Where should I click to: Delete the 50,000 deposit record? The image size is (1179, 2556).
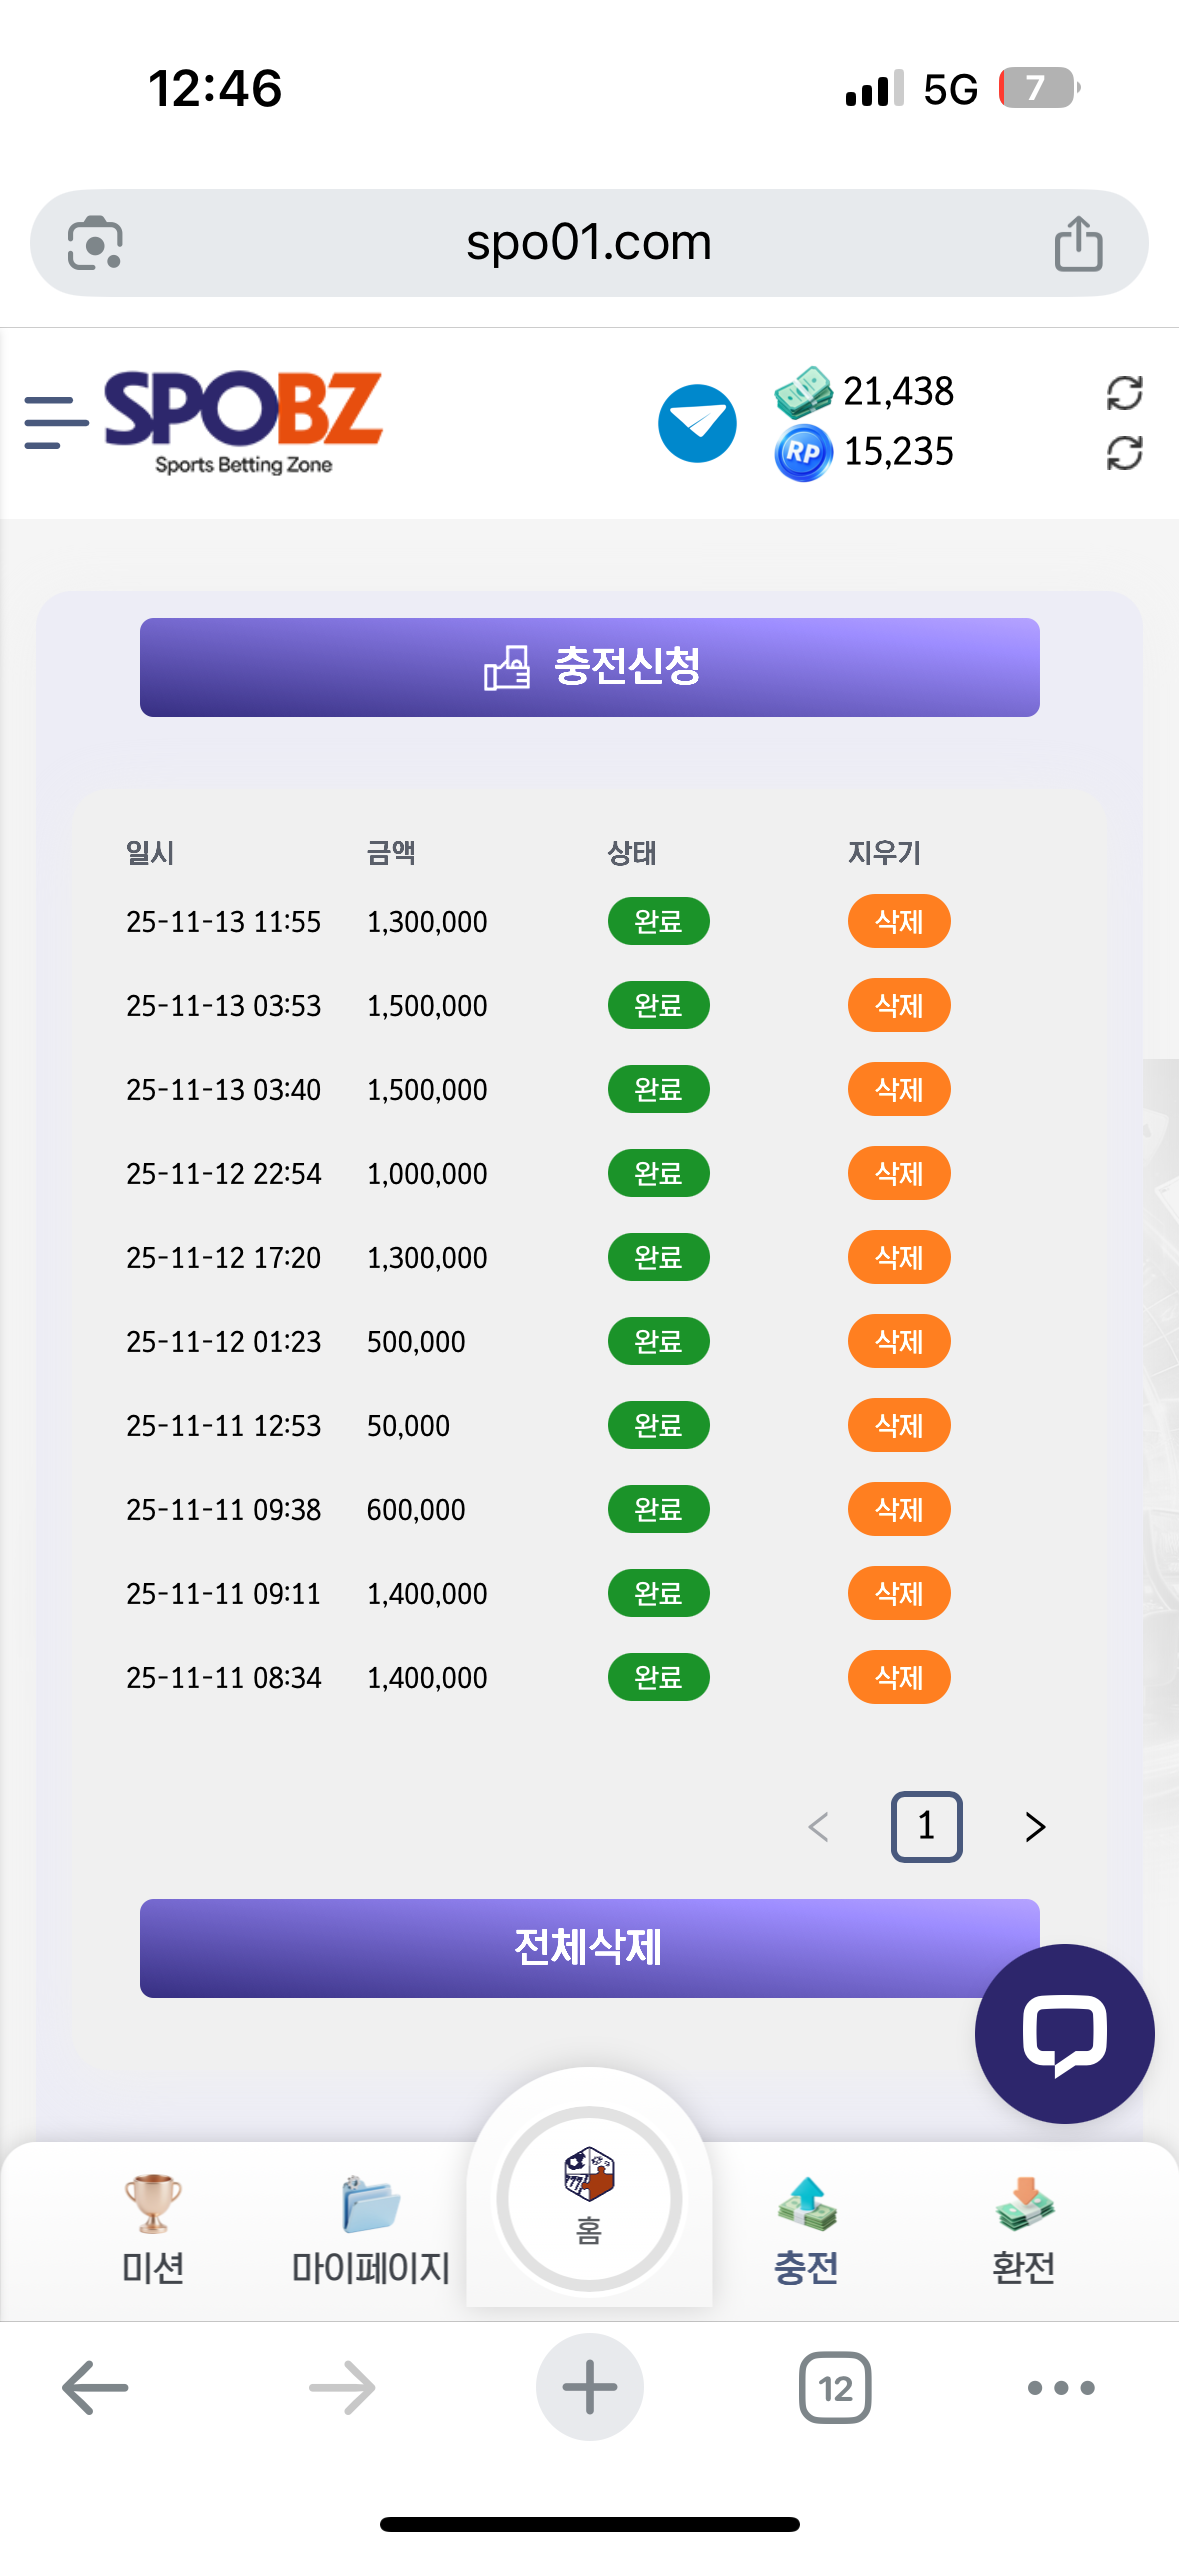click(x=898, y=1425)
